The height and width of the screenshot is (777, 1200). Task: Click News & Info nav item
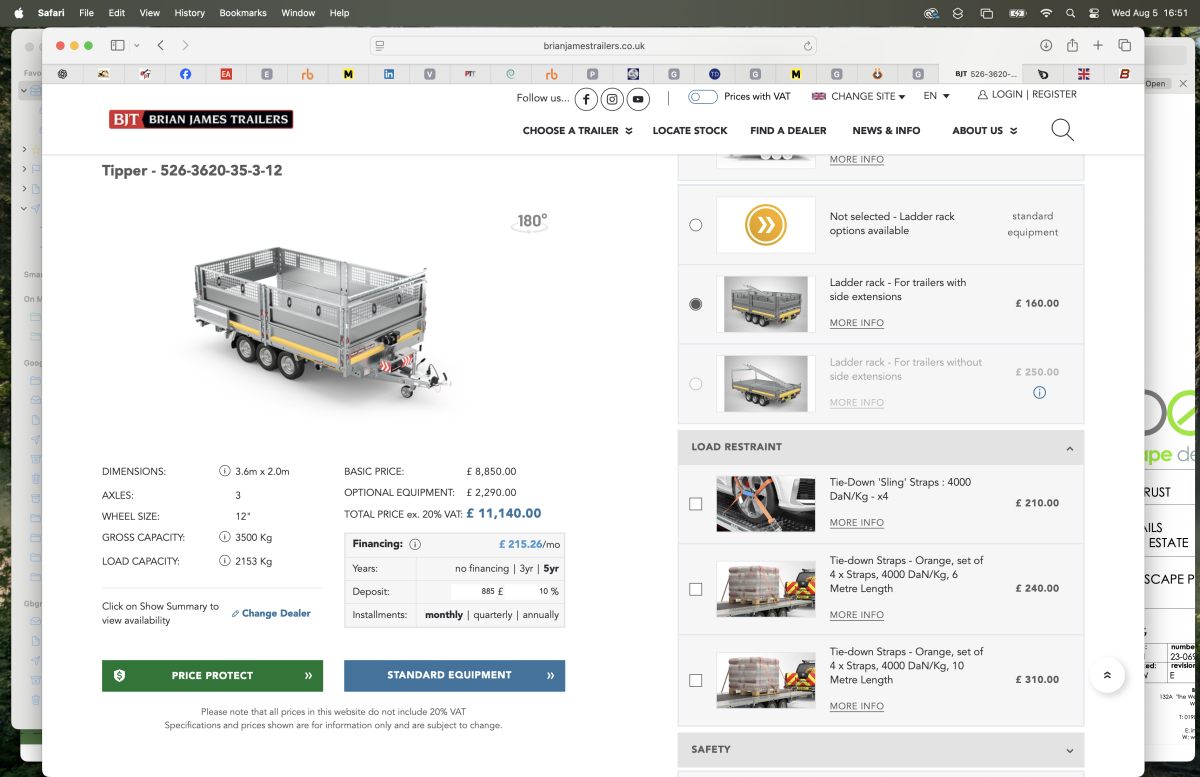(x=886, y=130)
